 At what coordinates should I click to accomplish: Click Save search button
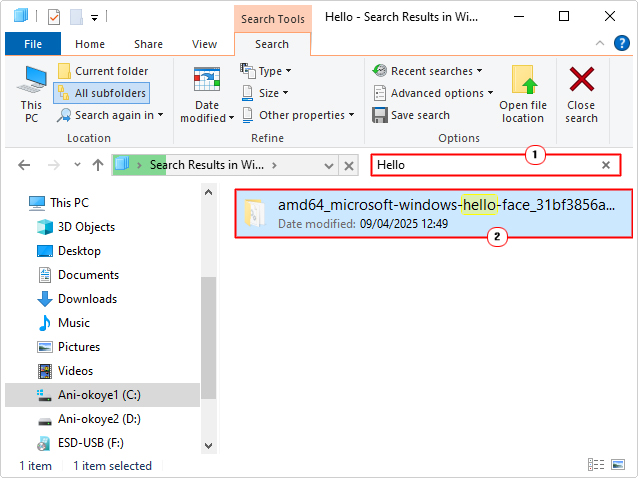411,115
